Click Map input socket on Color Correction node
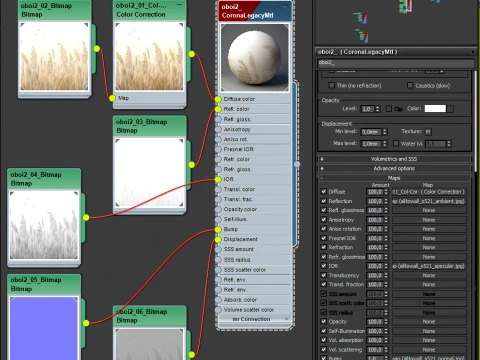480x360 pixels. 112,98
